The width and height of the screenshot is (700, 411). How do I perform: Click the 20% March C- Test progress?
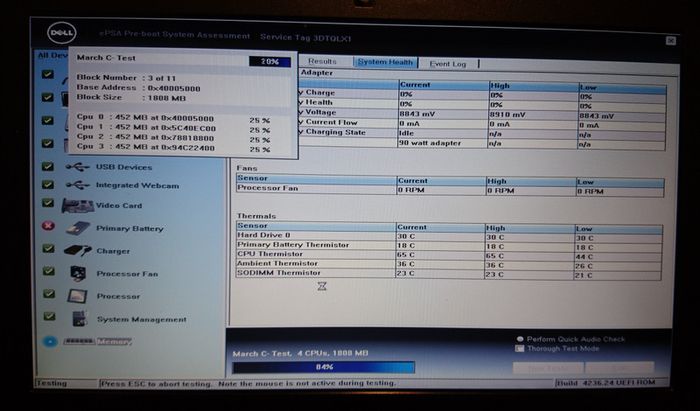270,62
